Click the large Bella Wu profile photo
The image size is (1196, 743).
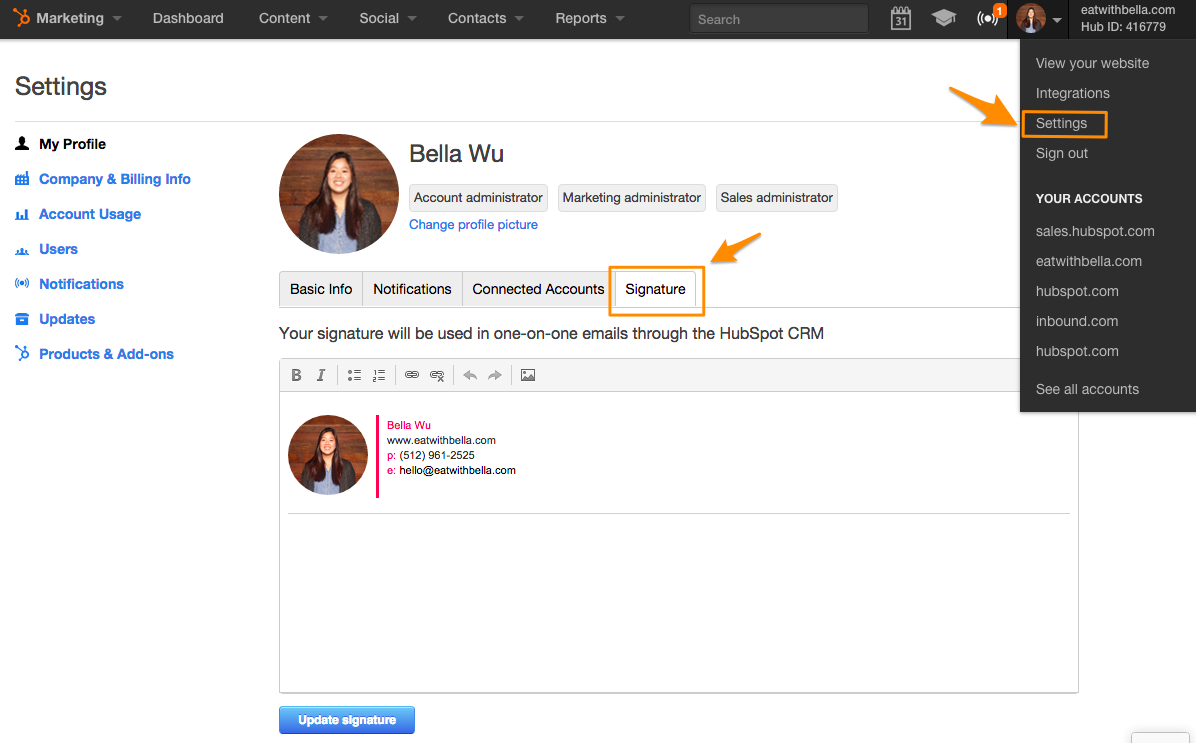339,194
